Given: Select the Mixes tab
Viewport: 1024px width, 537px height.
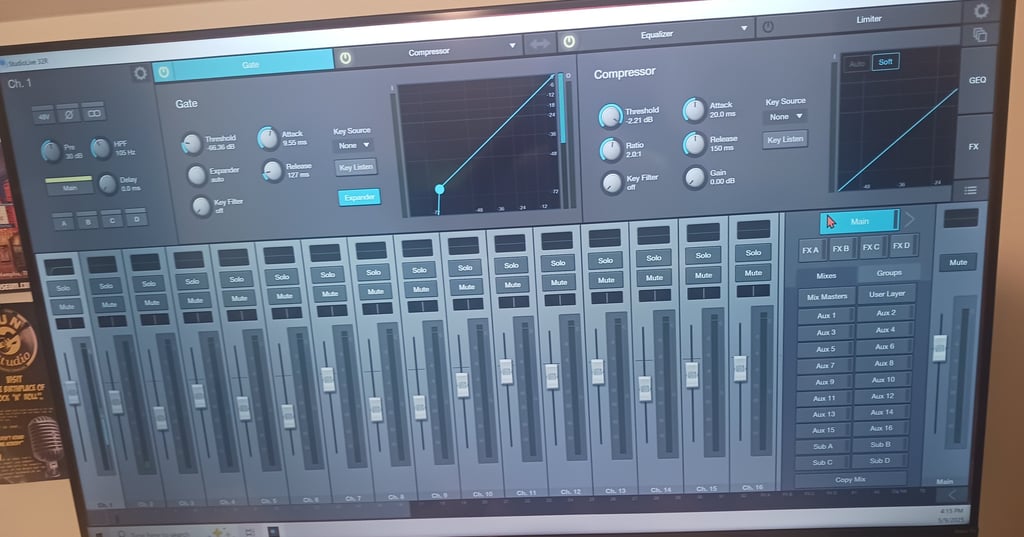Looking at the screenshot, I should click(x=826, y=276).
